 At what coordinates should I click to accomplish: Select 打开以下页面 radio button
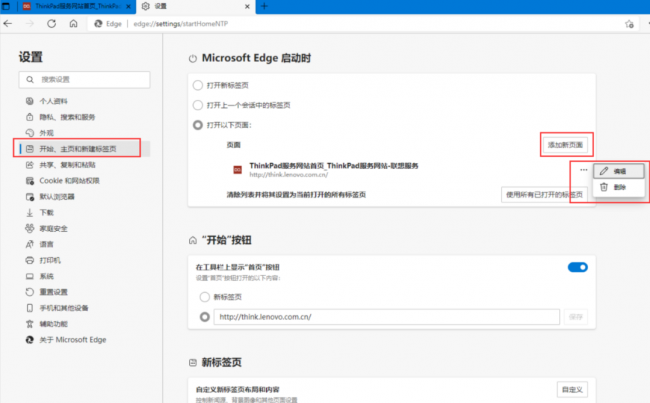198,125
